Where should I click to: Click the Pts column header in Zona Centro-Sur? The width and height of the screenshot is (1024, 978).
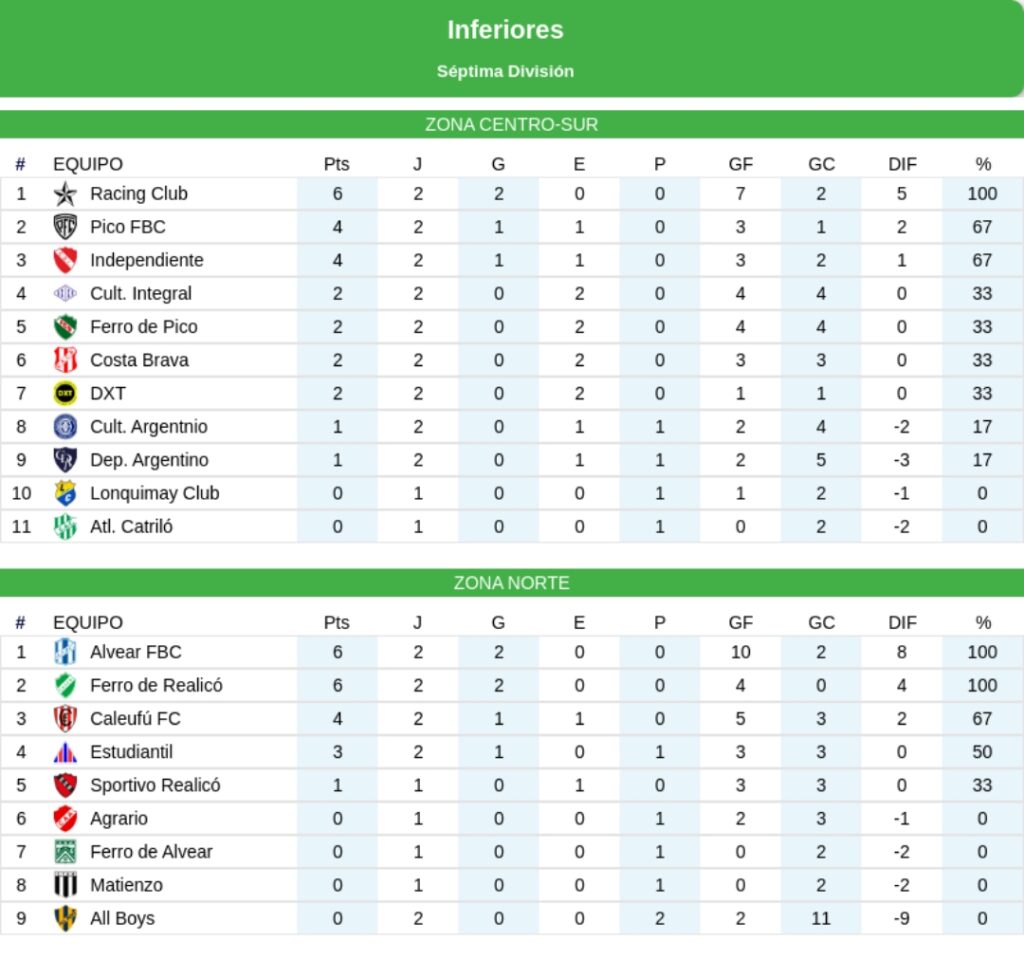(x=337, y=164)
